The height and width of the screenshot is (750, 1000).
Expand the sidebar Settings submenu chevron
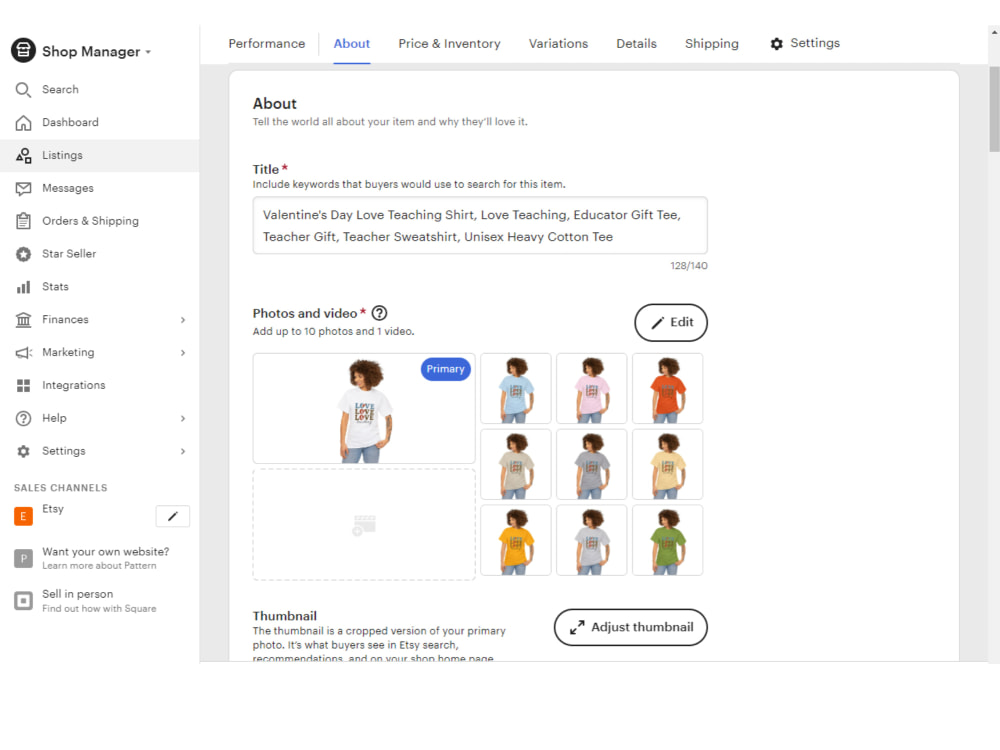click(183, 452)
